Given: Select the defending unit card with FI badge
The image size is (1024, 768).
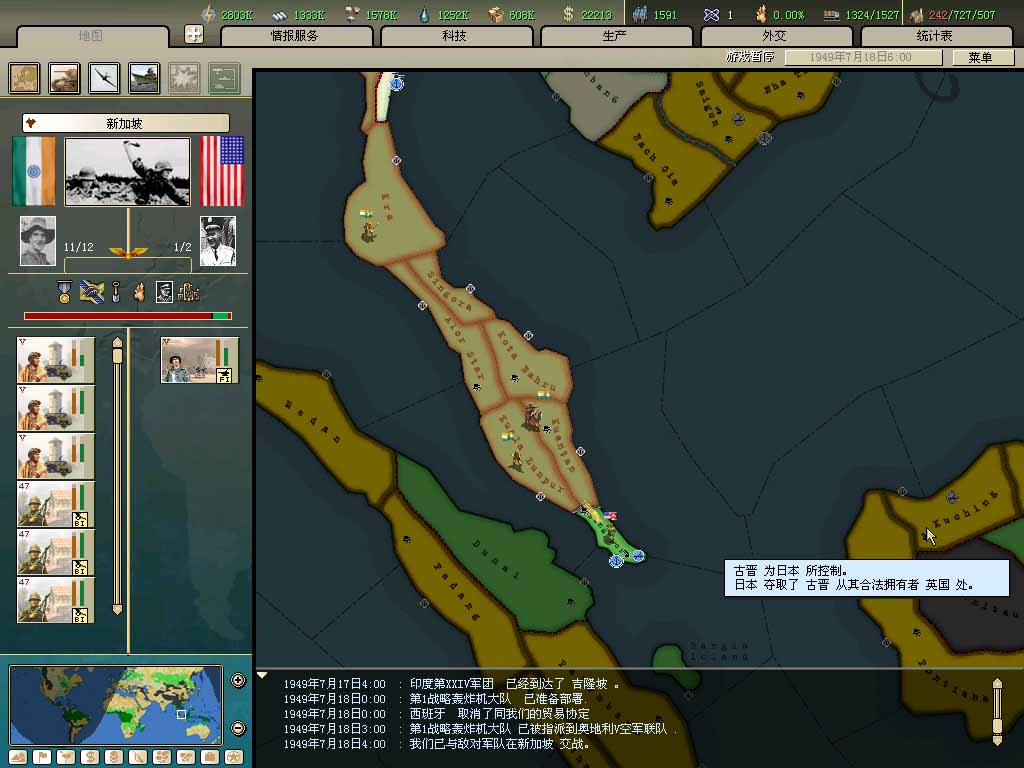Looking at the screenshot, I should pos(200,360).
